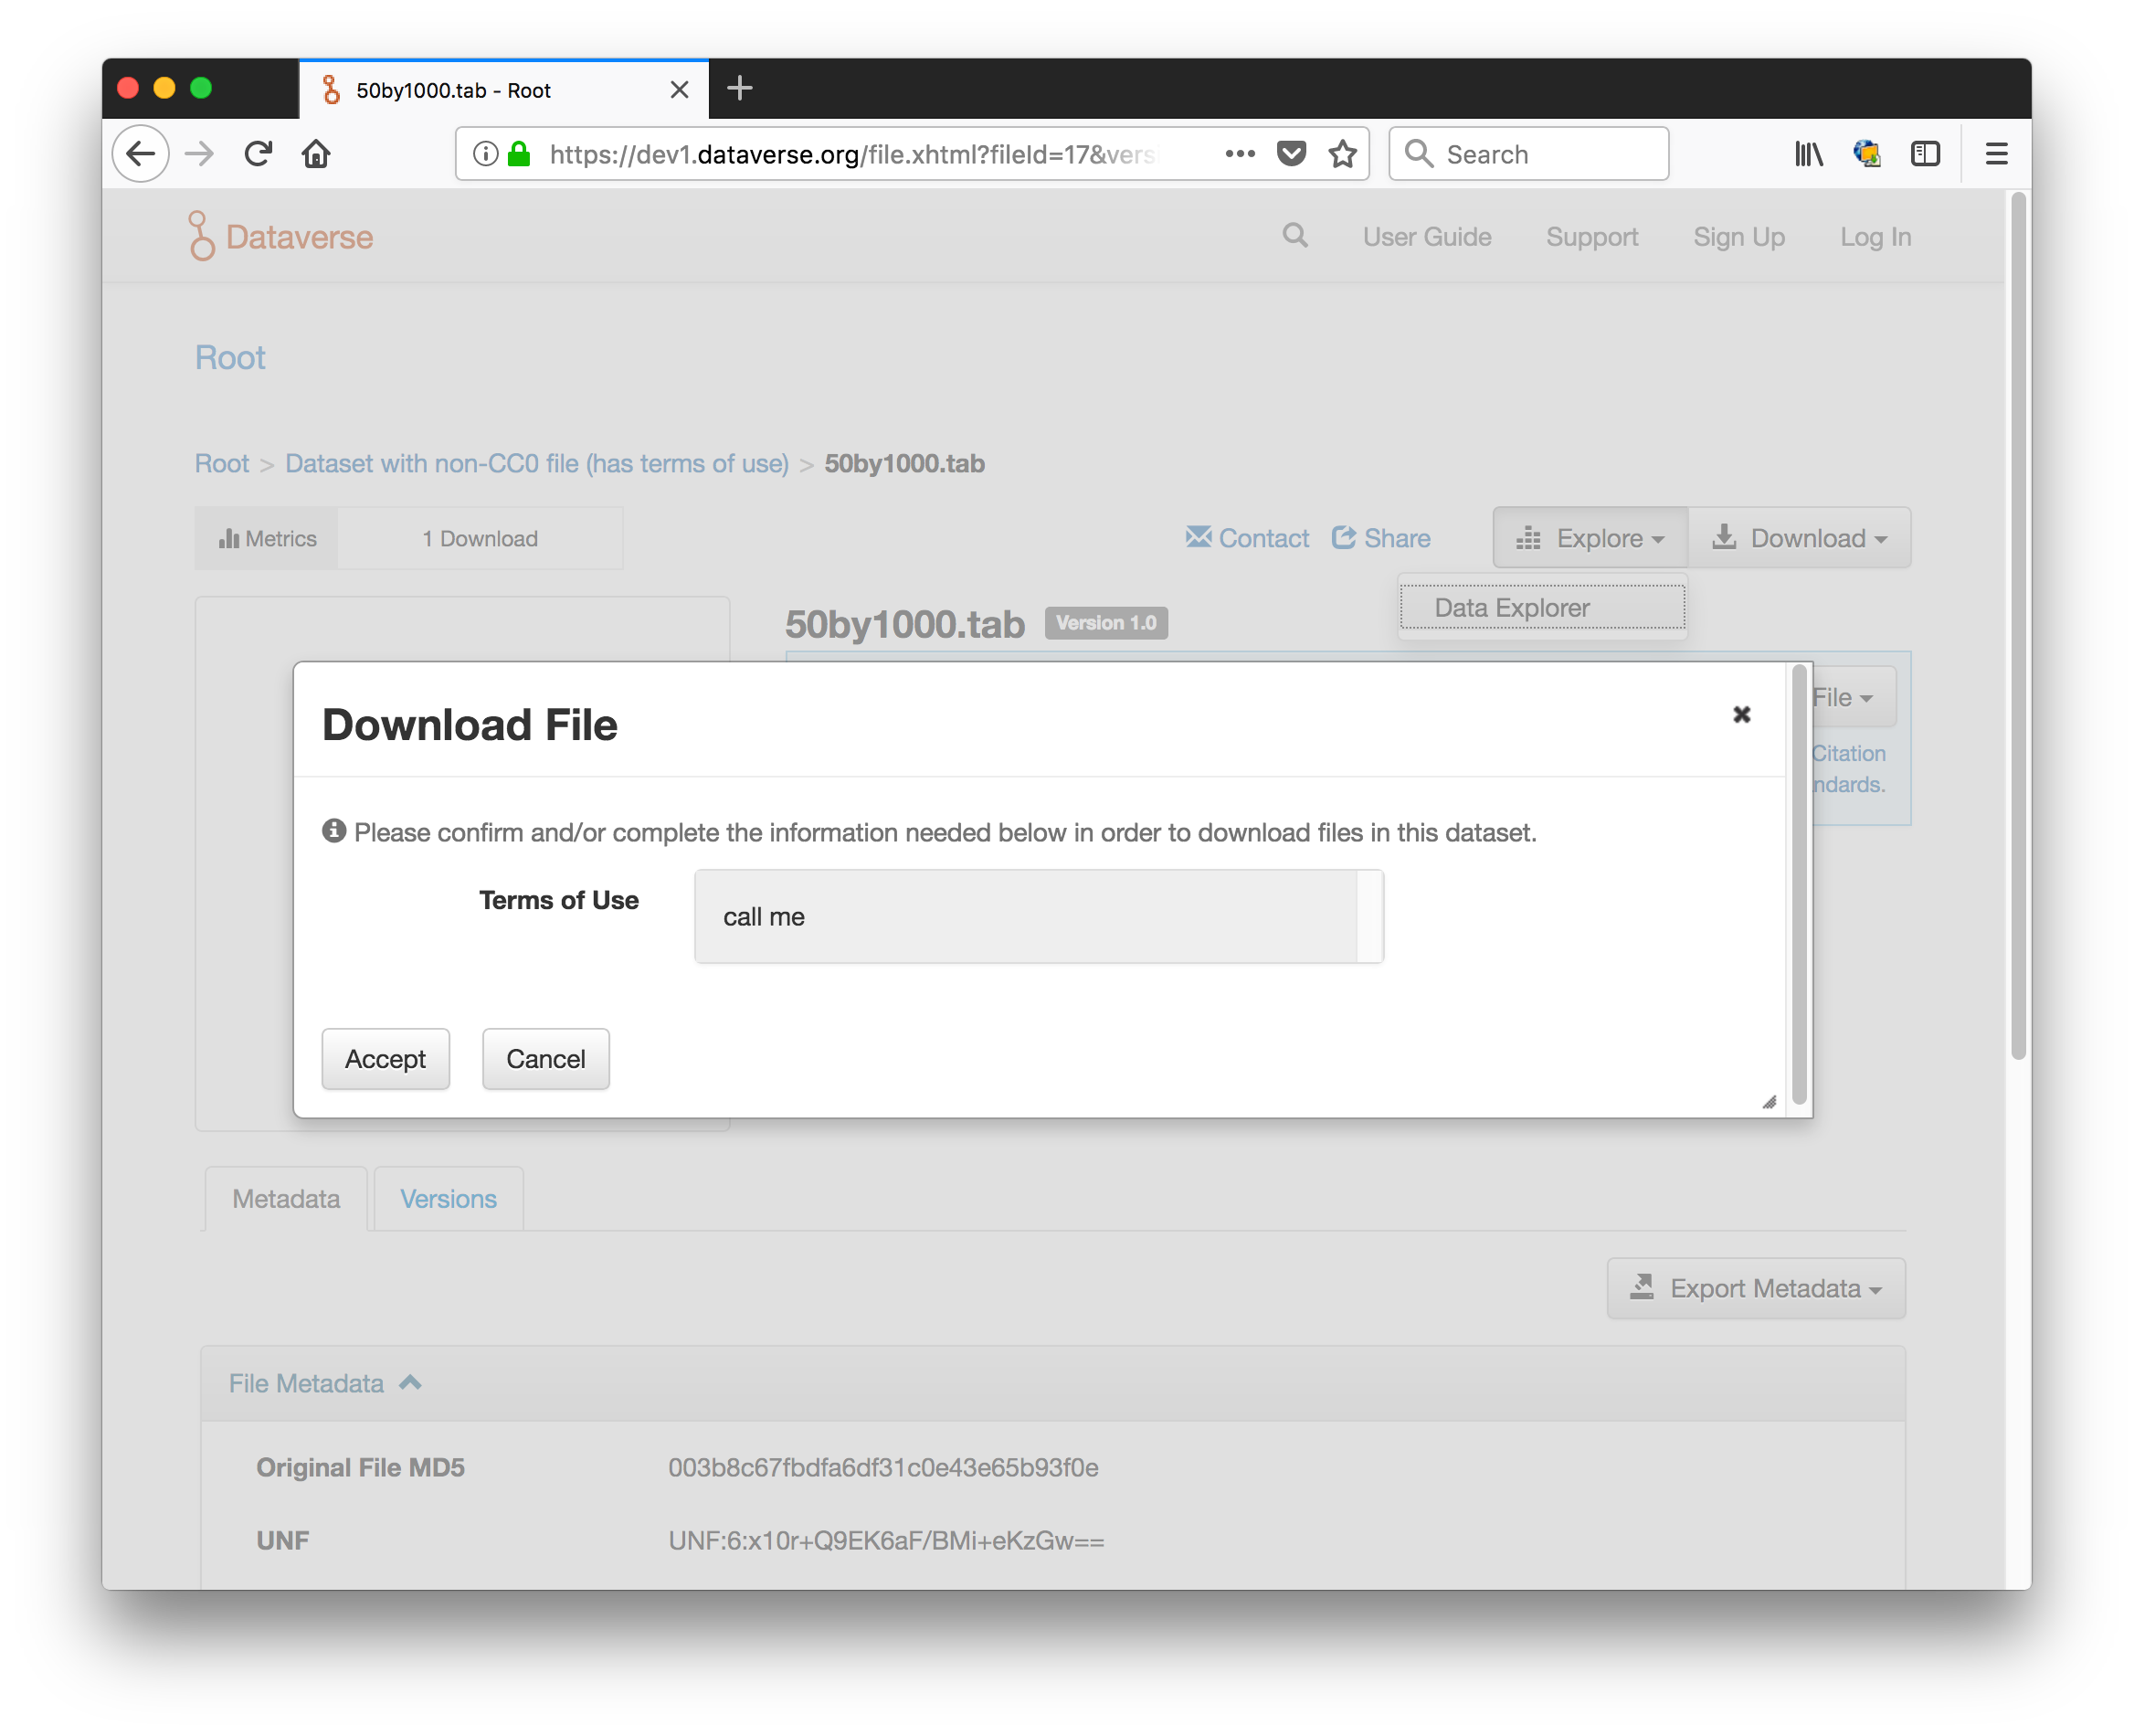Click the dialog resize handle corner
2134x1736 pixels.
(1769, 1102)
